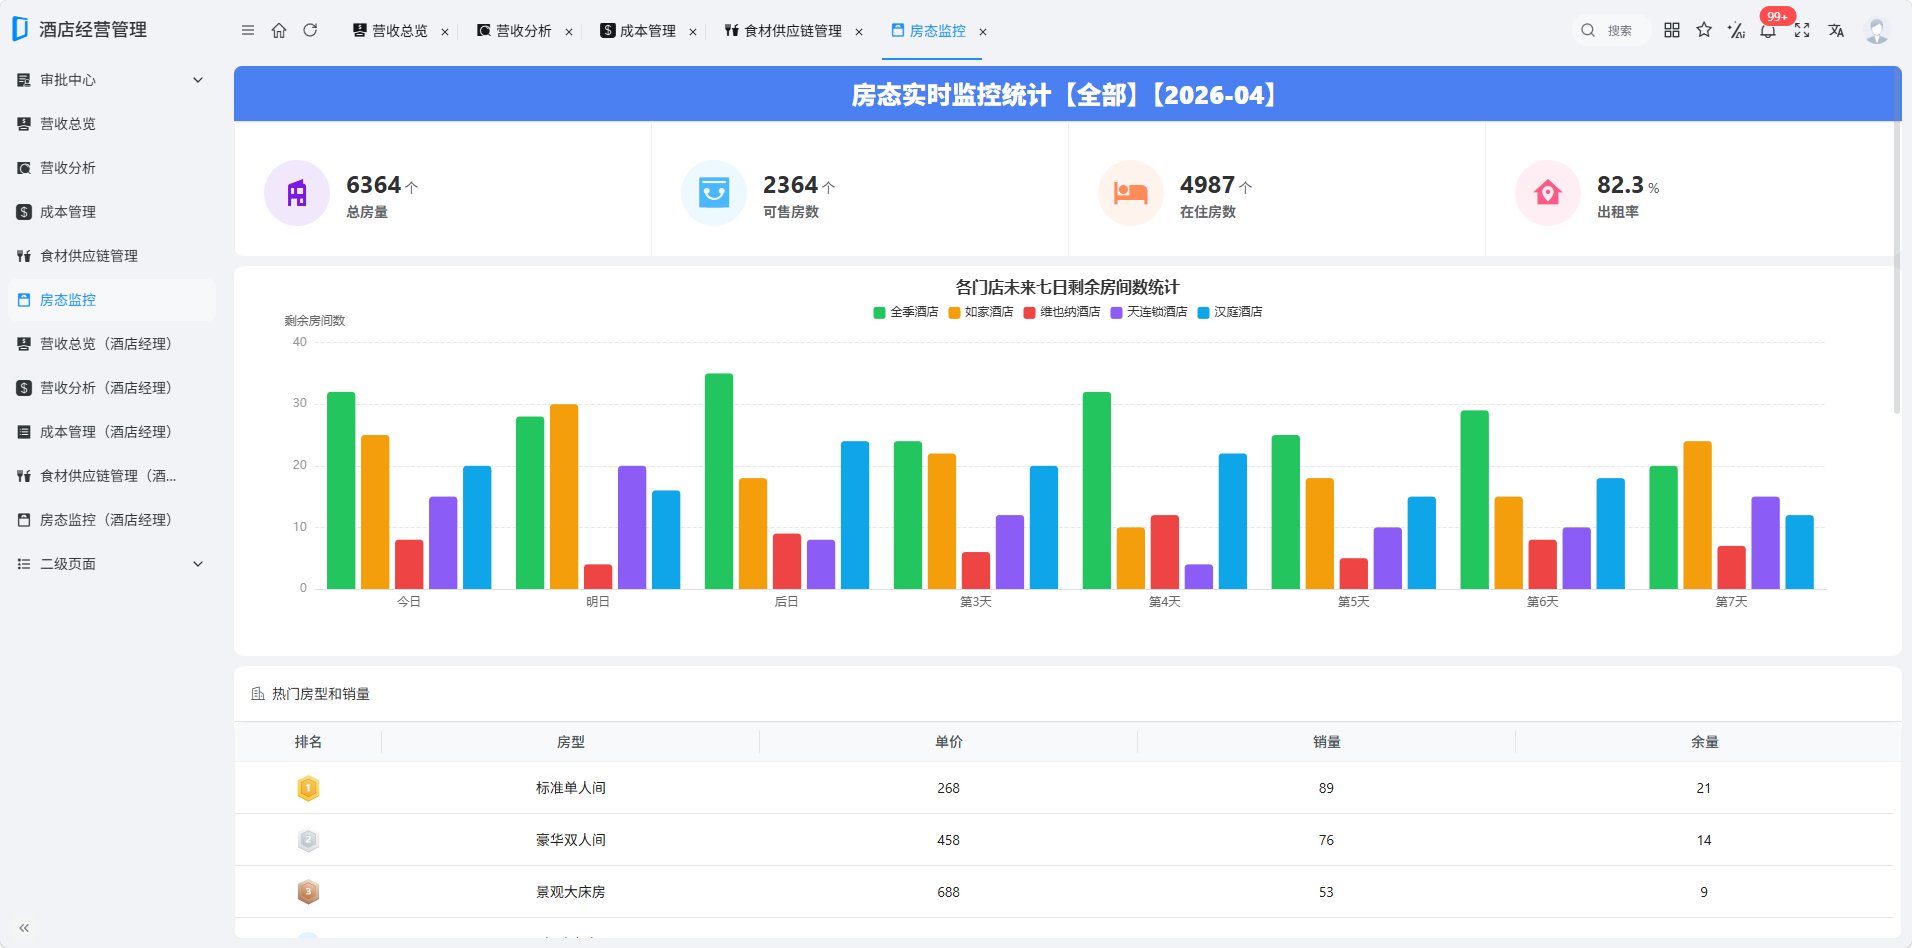Toggle the sidebar menu hamburger icon
The image size is (1912, 948).
248,31
